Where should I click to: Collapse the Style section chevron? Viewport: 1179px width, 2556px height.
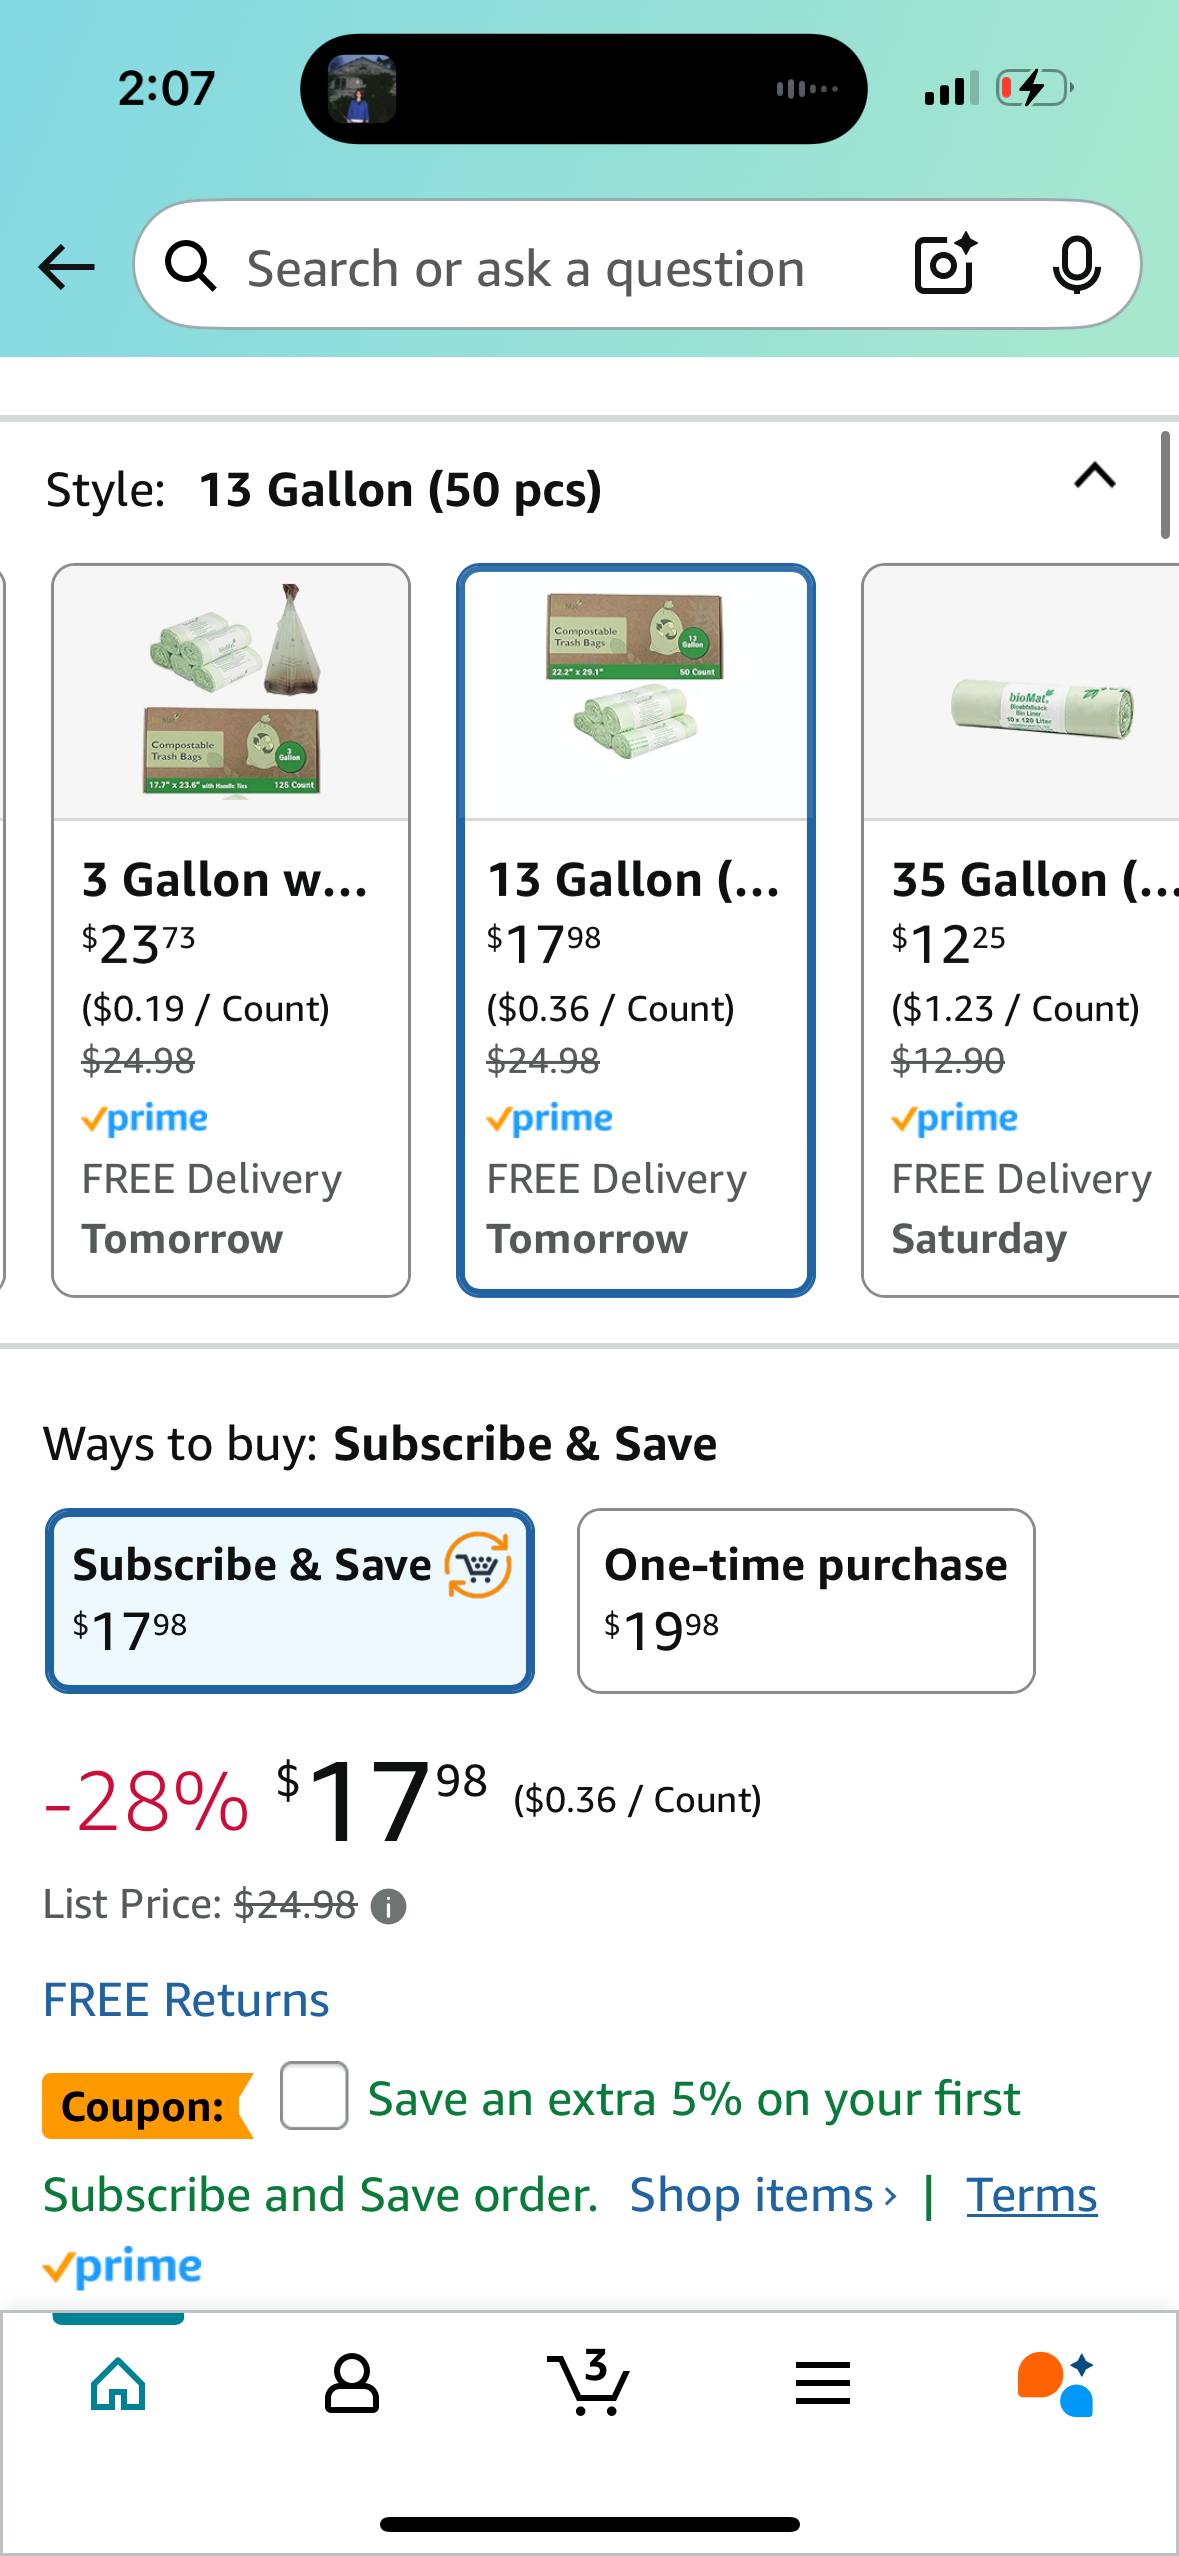pyautogui.click(x=1095, y=476)
